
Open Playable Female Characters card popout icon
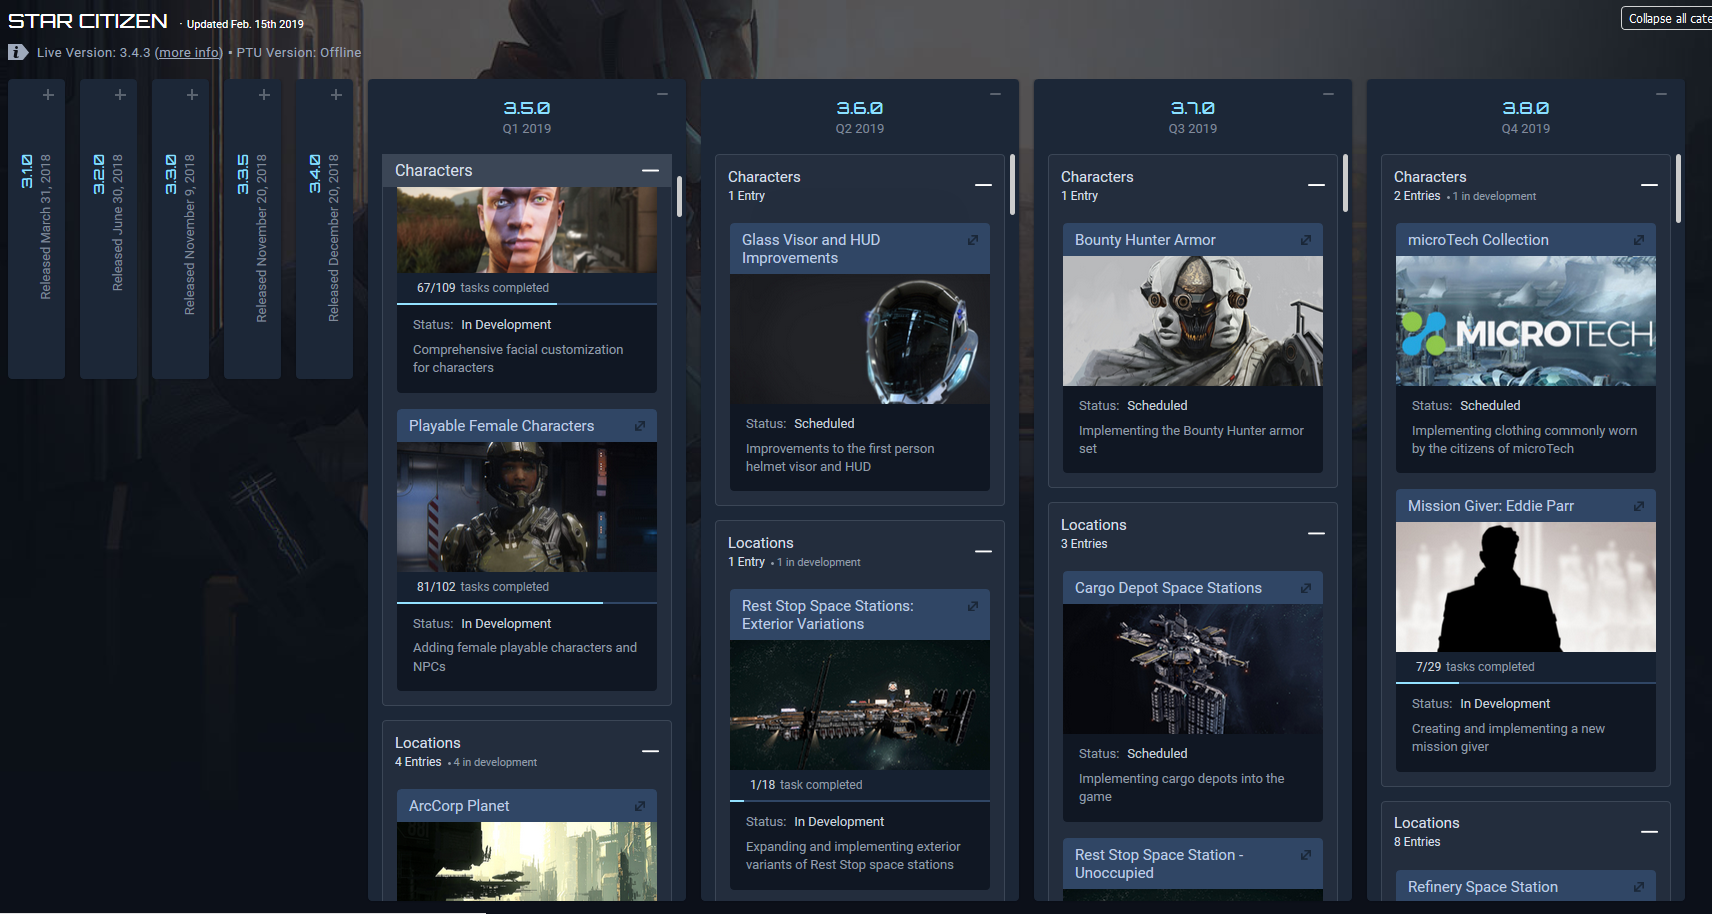point(640,426)
